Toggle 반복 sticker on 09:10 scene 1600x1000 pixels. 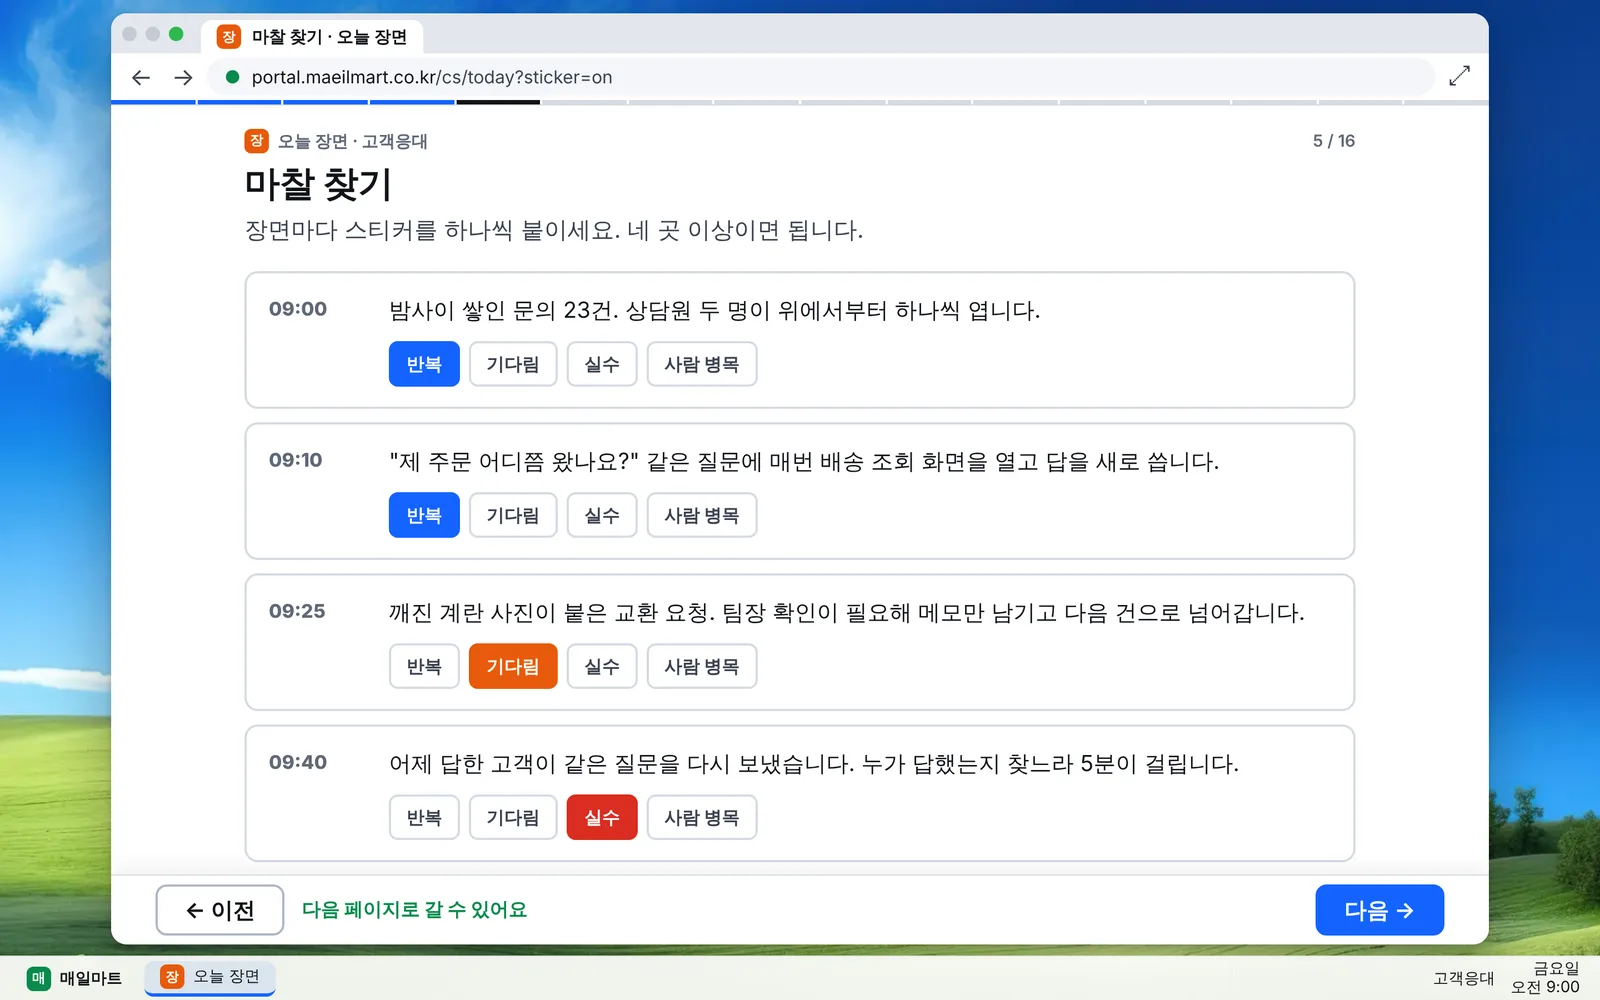point(424,515)
